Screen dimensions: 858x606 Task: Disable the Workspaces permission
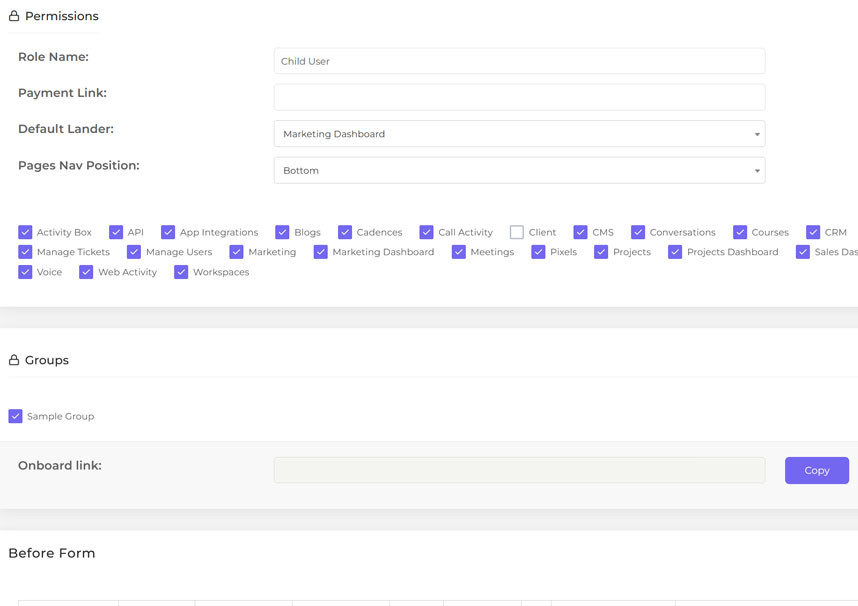(x=180, y=271)
